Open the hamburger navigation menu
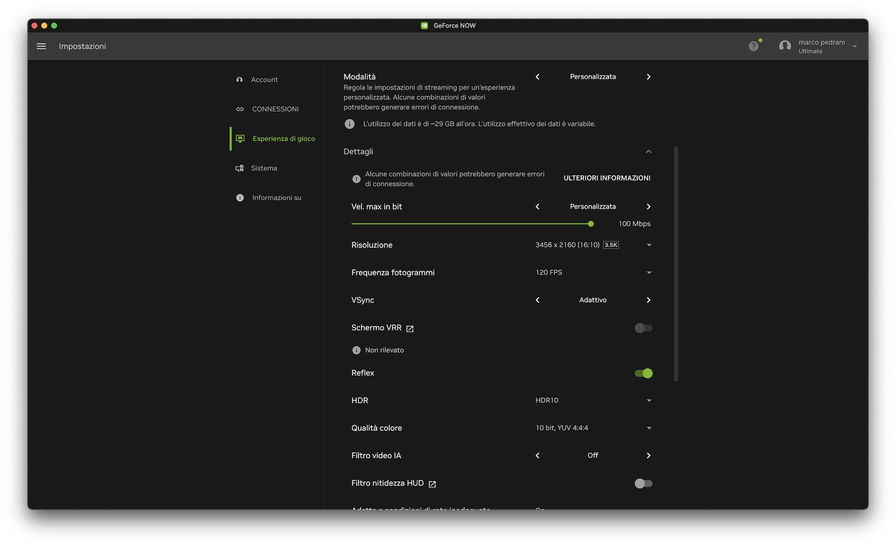Image resolution: width=896 pixels, height=546 pixels. point(41,46)
